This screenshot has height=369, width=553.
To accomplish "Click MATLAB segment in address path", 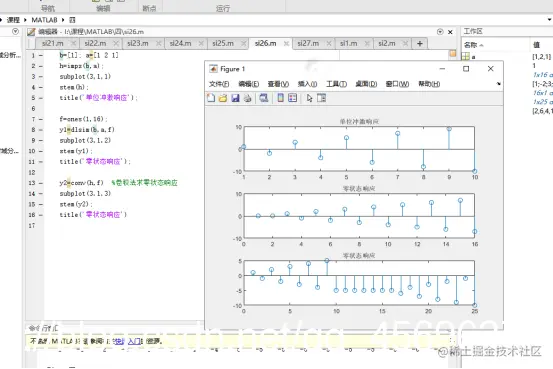I will pos(44,20).
